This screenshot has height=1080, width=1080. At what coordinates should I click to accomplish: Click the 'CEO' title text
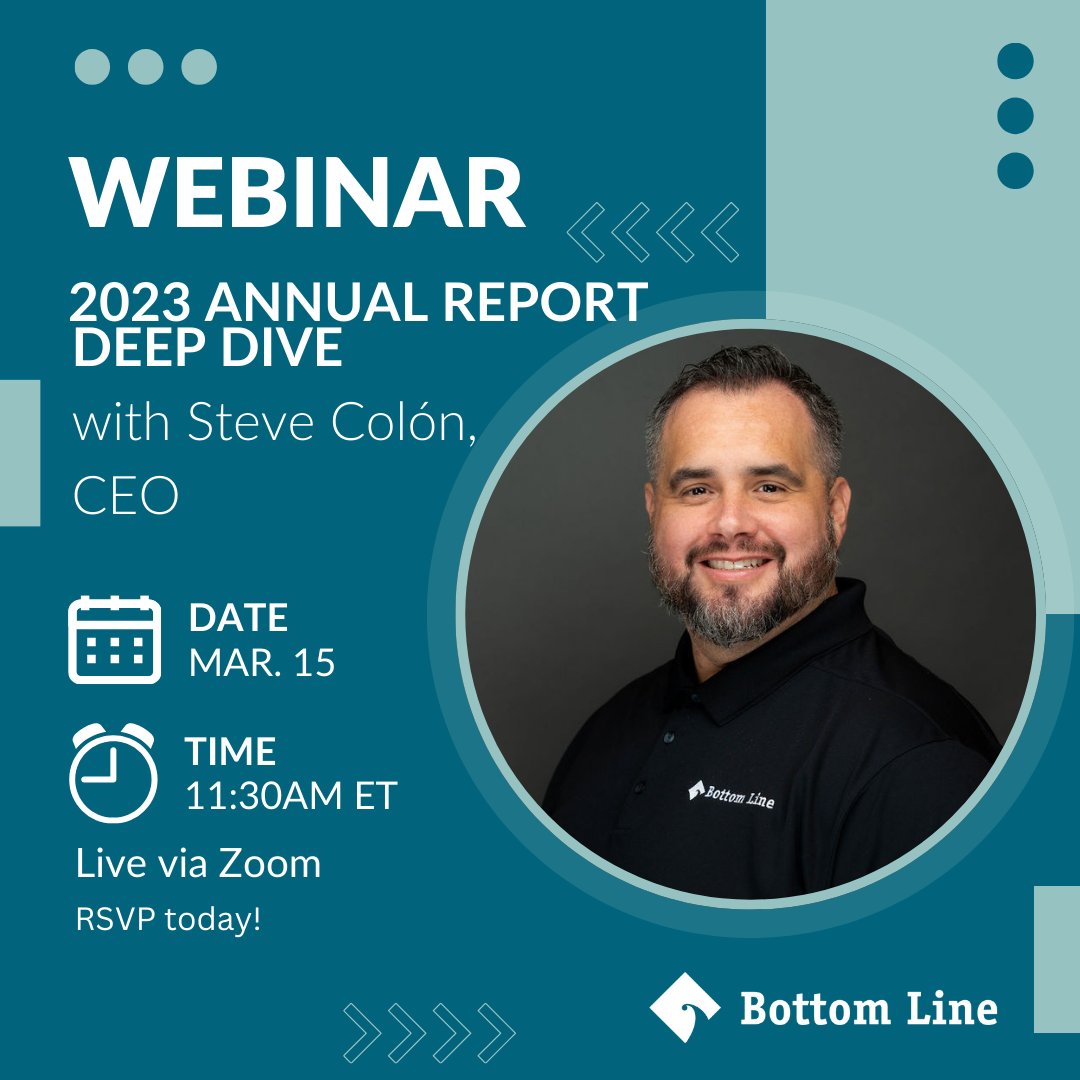click(126, 495)
